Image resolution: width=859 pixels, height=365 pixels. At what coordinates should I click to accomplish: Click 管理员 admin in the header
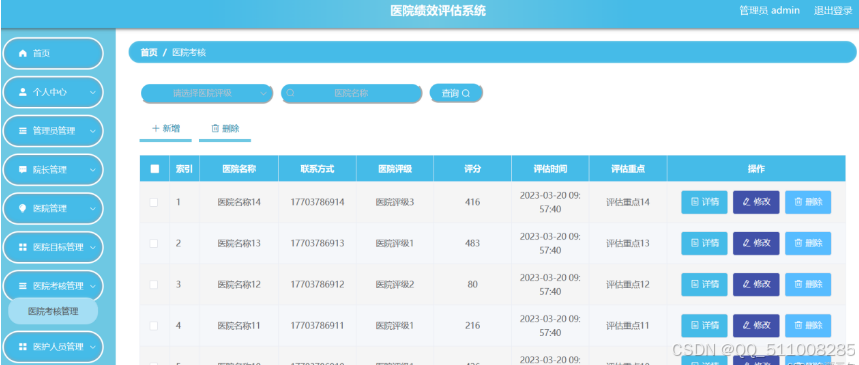coord(769,10)
